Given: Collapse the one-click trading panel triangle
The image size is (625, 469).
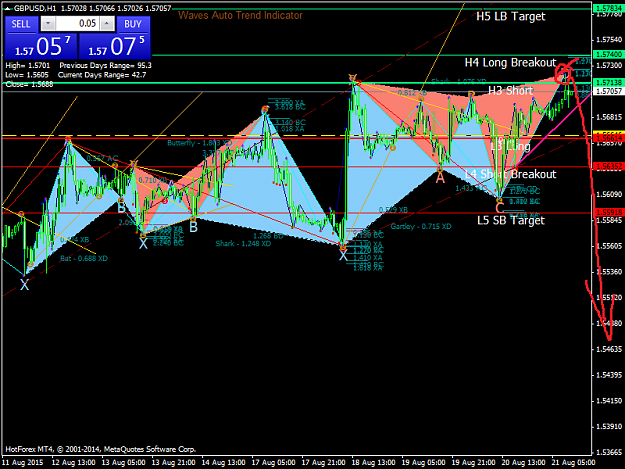Looking at the screenshot, I should click(8, 8).
